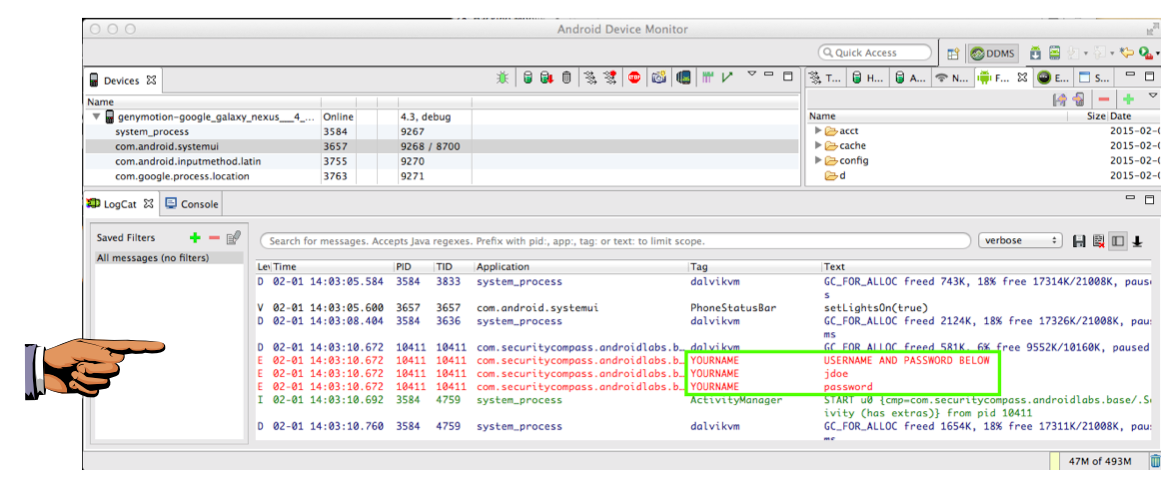Click the red Stop Process icon

click(x=634, y=77)
